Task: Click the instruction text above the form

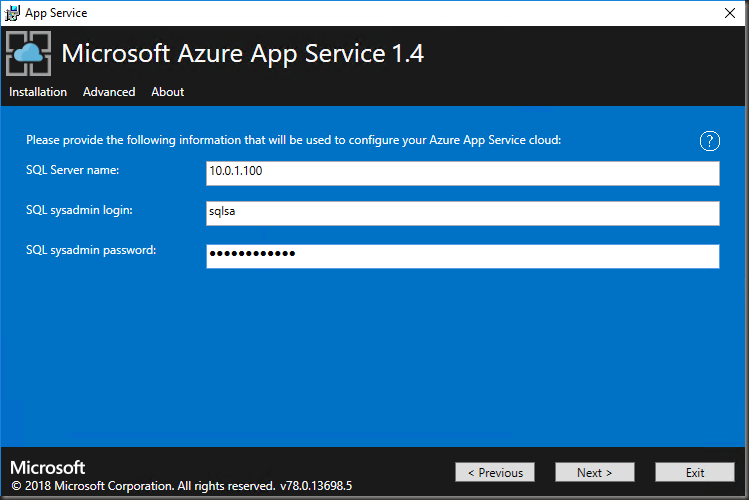Action: pos(293,140)
